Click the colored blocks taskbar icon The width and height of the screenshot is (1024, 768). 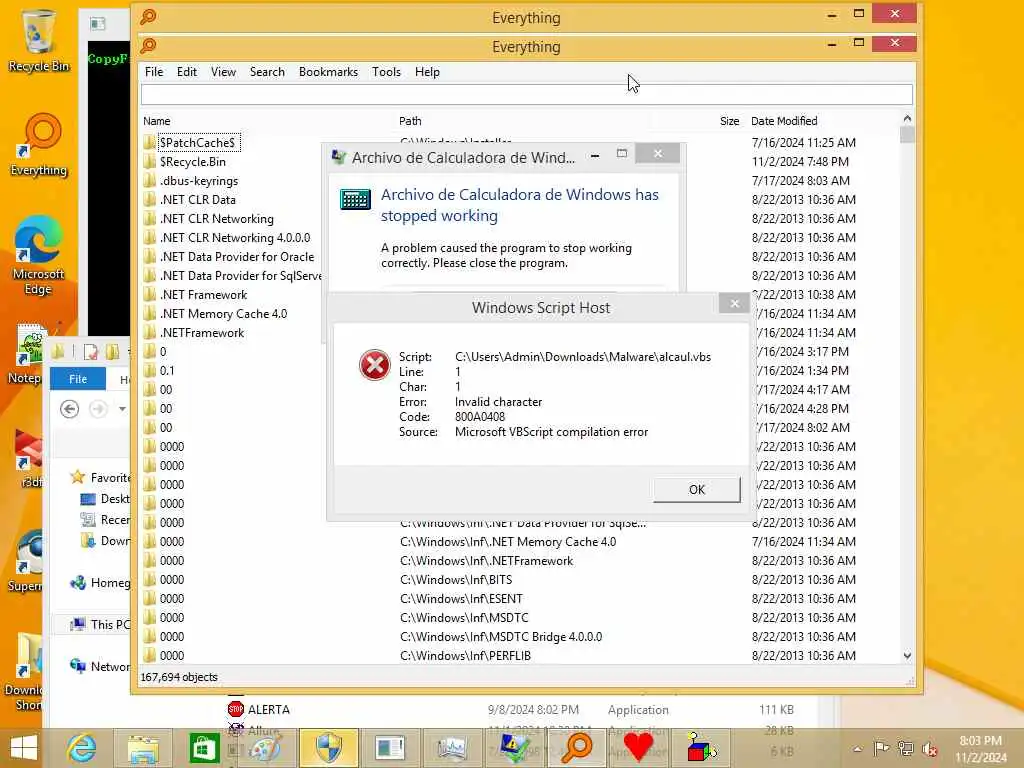701,748
